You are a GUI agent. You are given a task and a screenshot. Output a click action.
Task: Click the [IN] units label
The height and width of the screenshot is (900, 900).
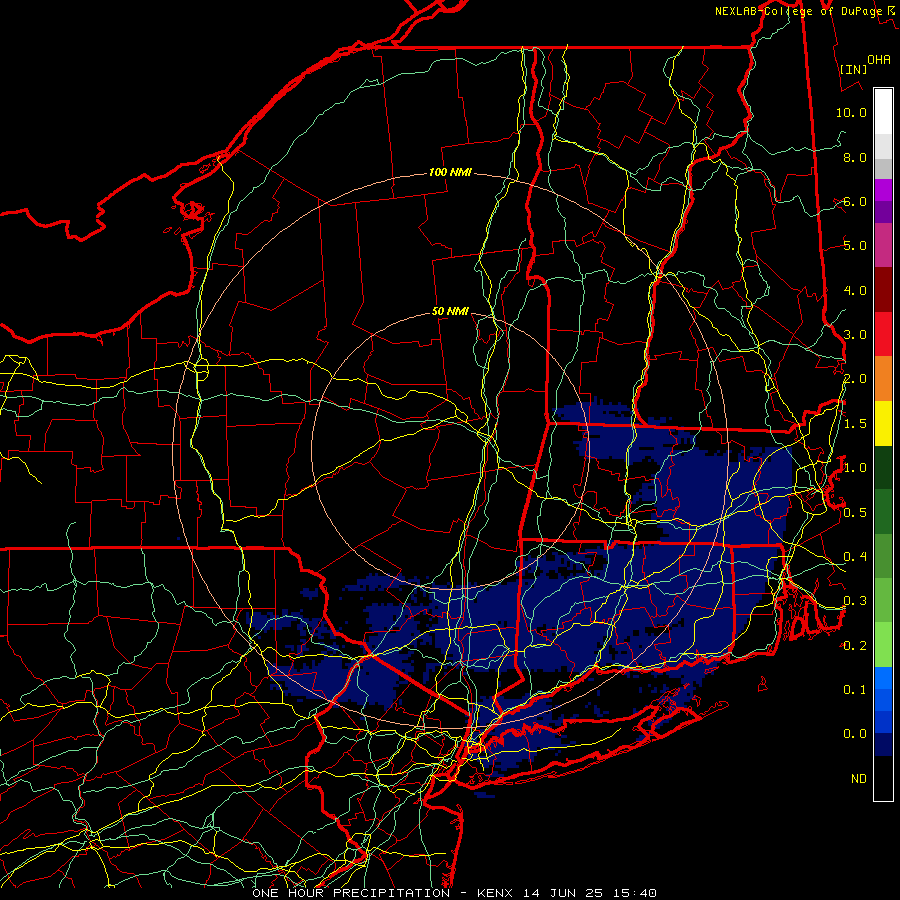click(854, 69)
